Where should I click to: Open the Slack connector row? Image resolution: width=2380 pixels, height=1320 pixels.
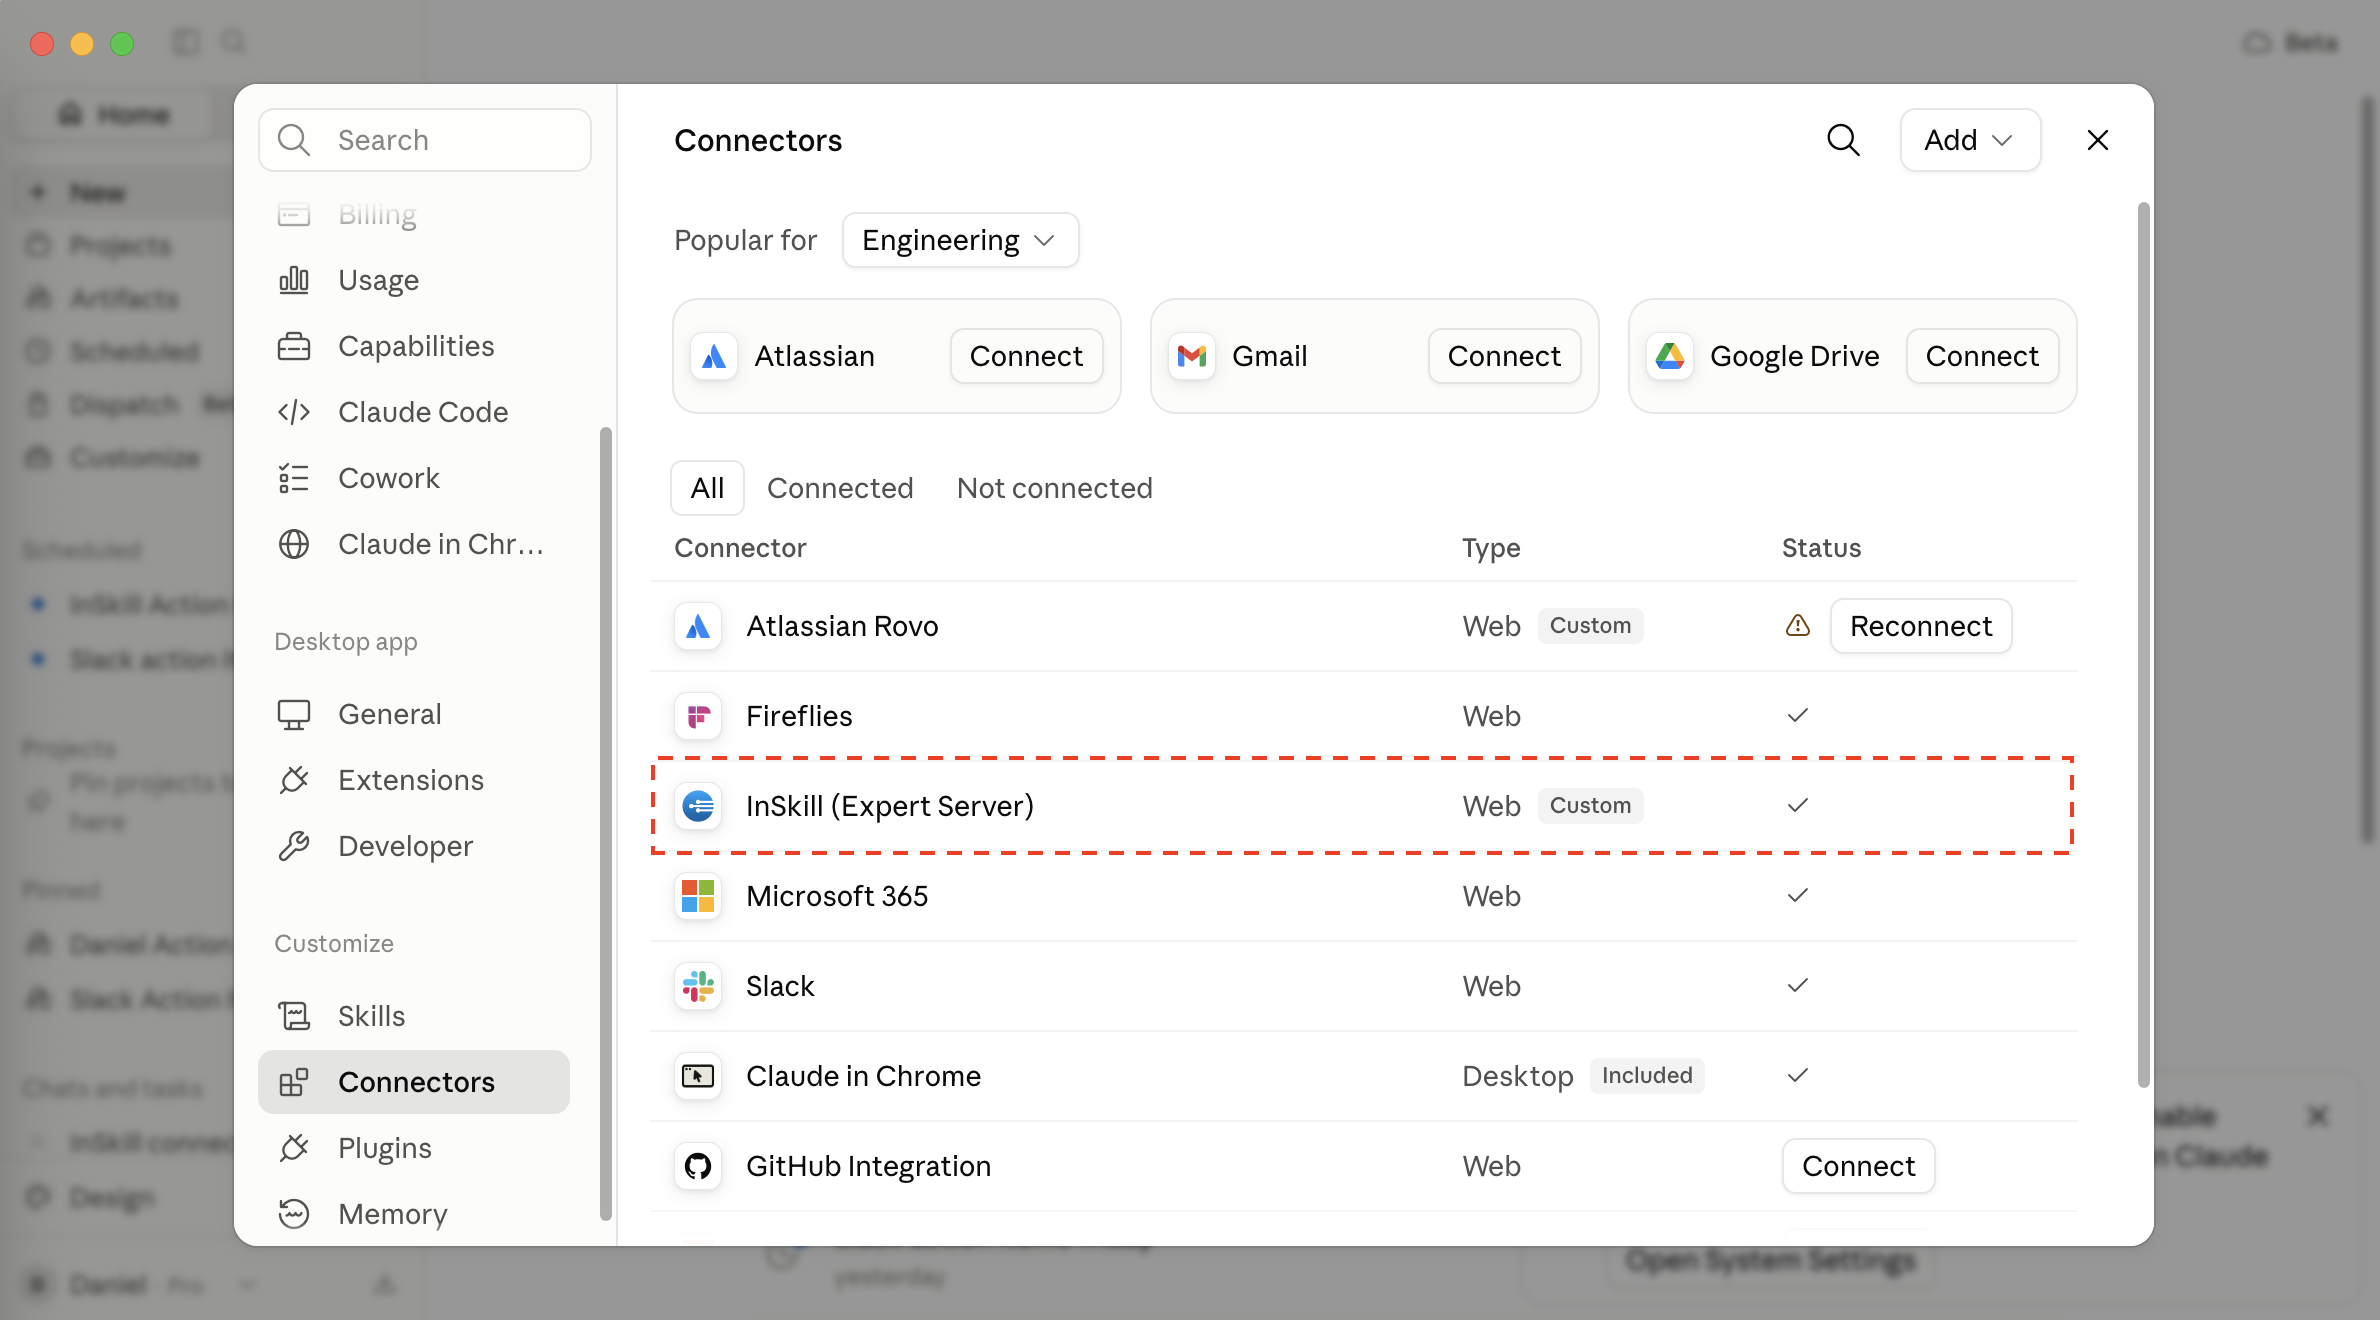[x=1364, y=986]
